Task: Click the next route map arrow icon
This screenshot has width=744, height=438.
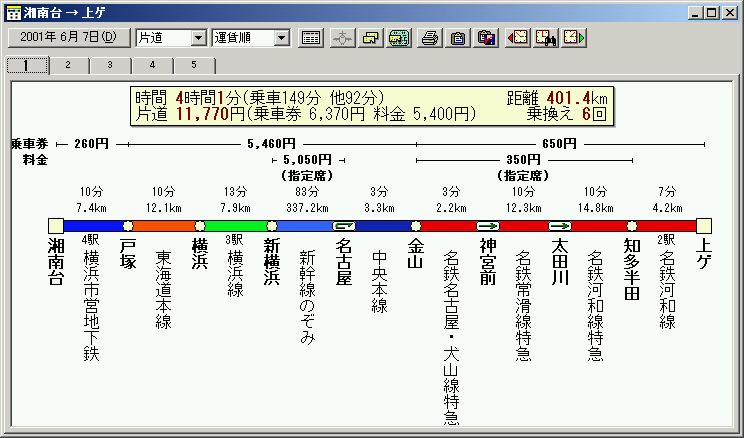Action: (574, 38)
